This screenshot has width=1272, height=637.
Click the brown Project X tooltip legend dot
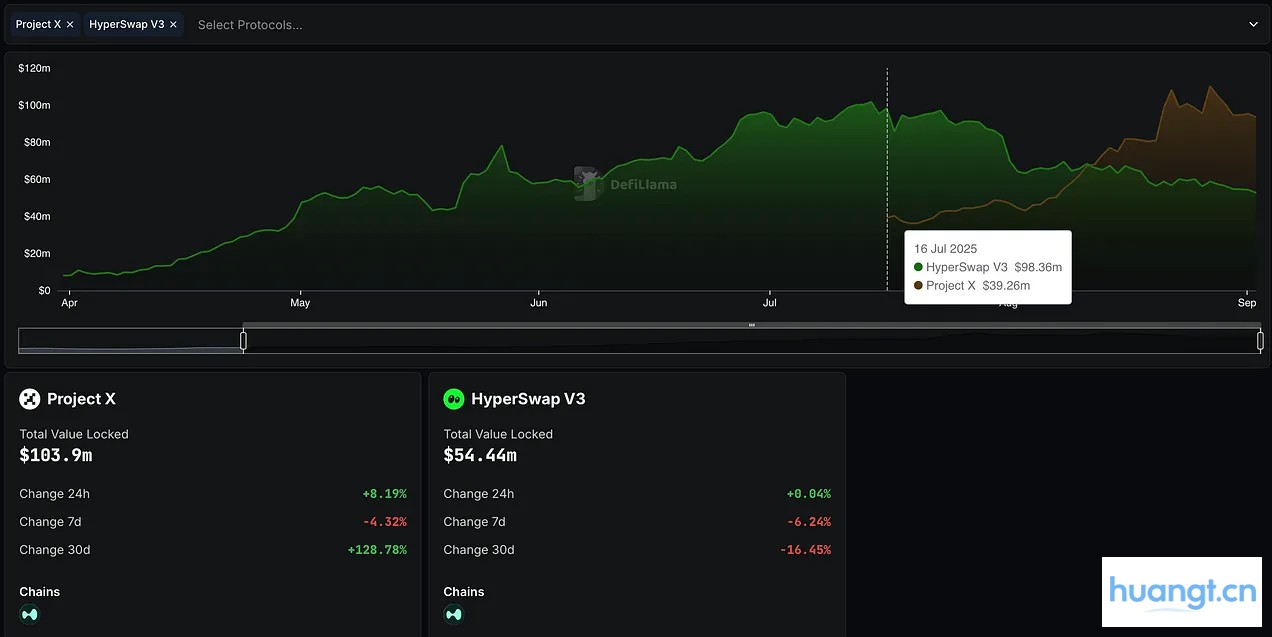(918, 286)
